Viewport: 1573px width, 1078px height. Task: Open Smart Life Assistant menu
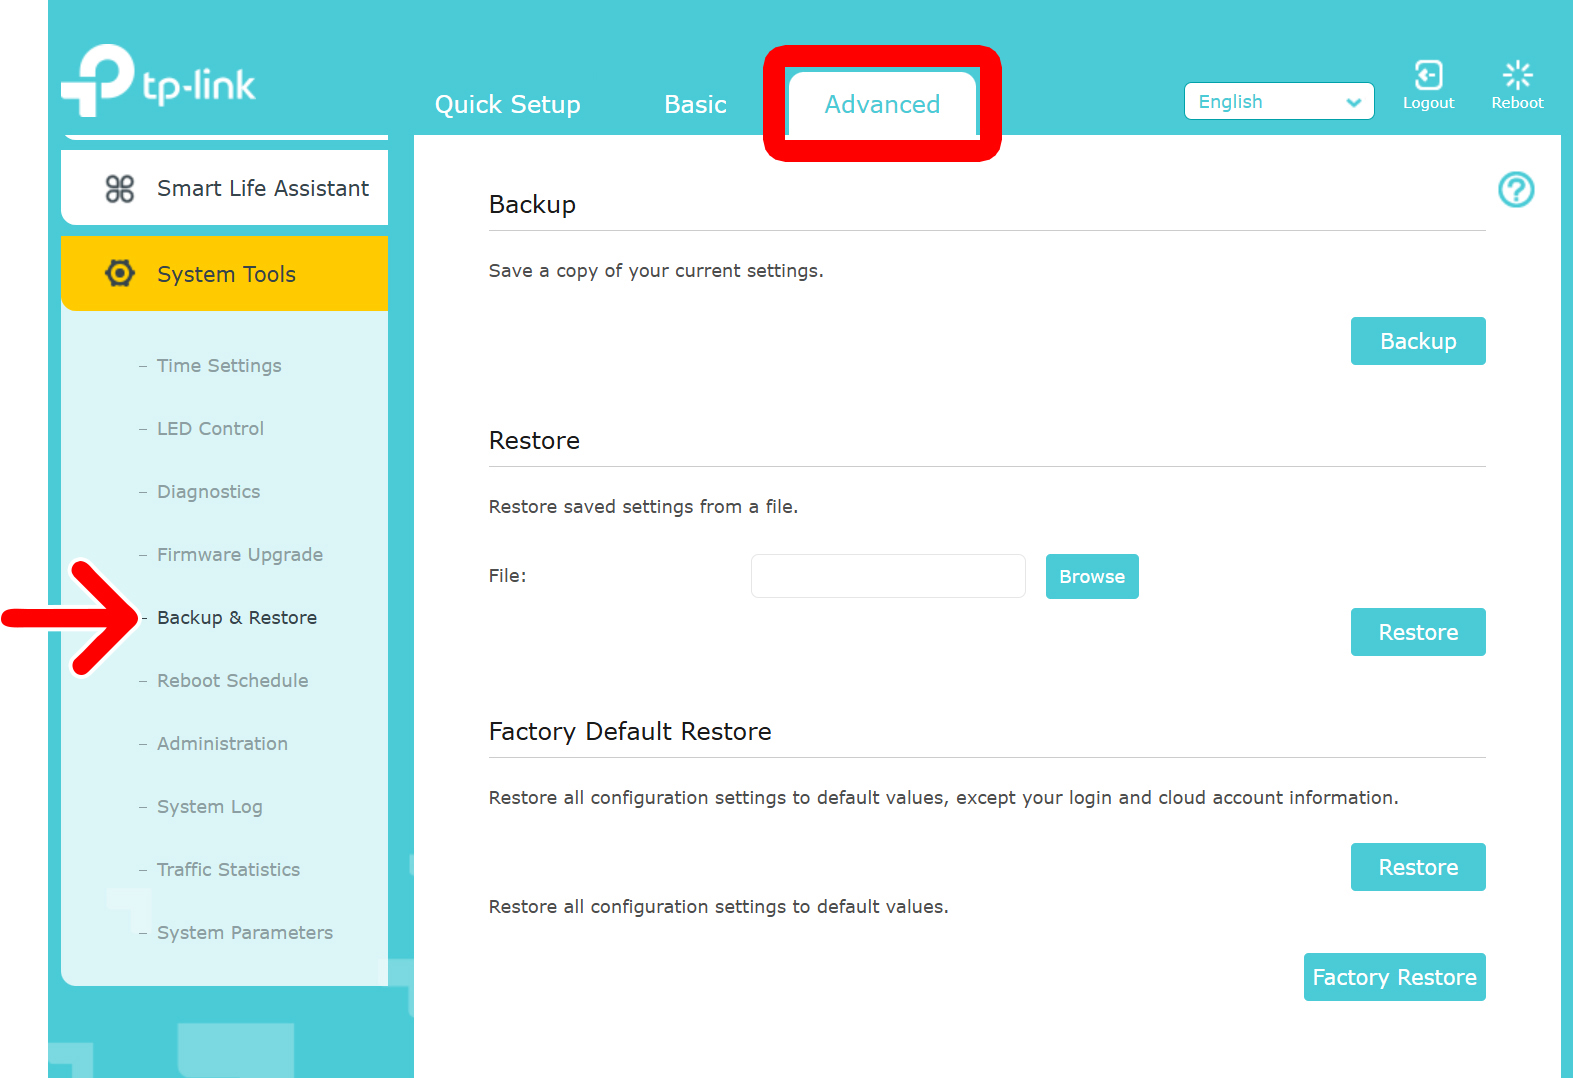click(x=224, y=188)
